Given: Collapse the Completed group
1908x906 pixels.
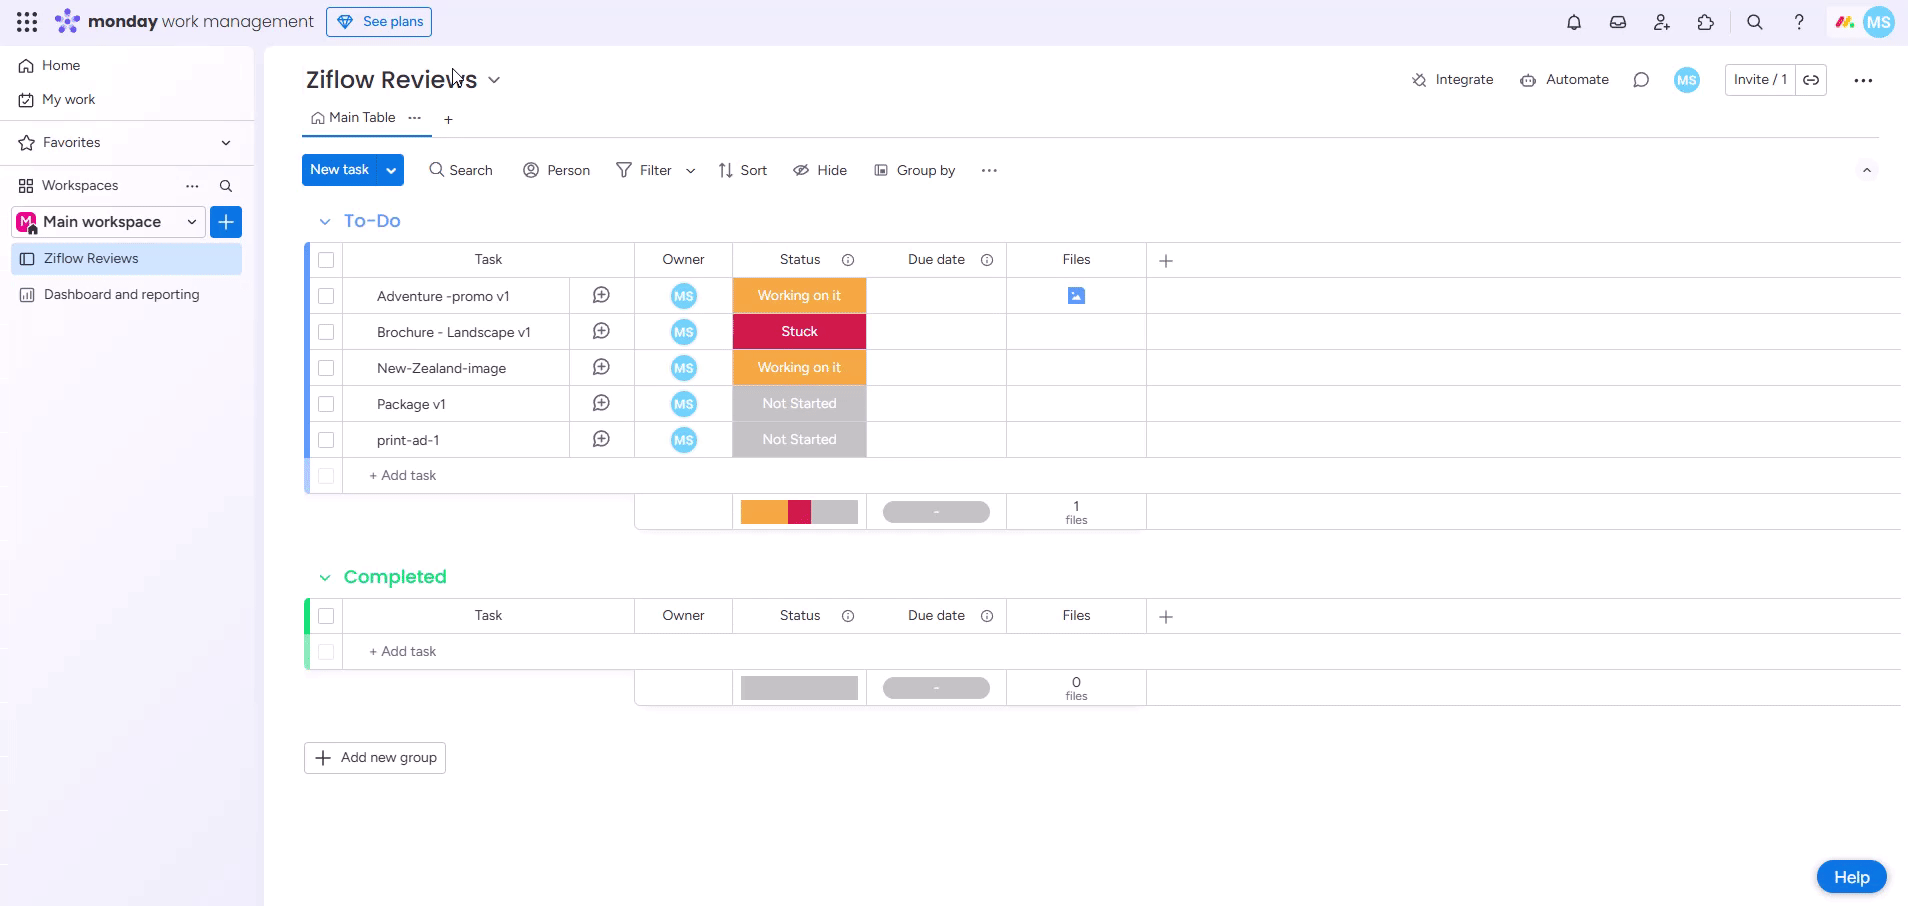Looking at the screenshot, I should (x=325, y=578).
